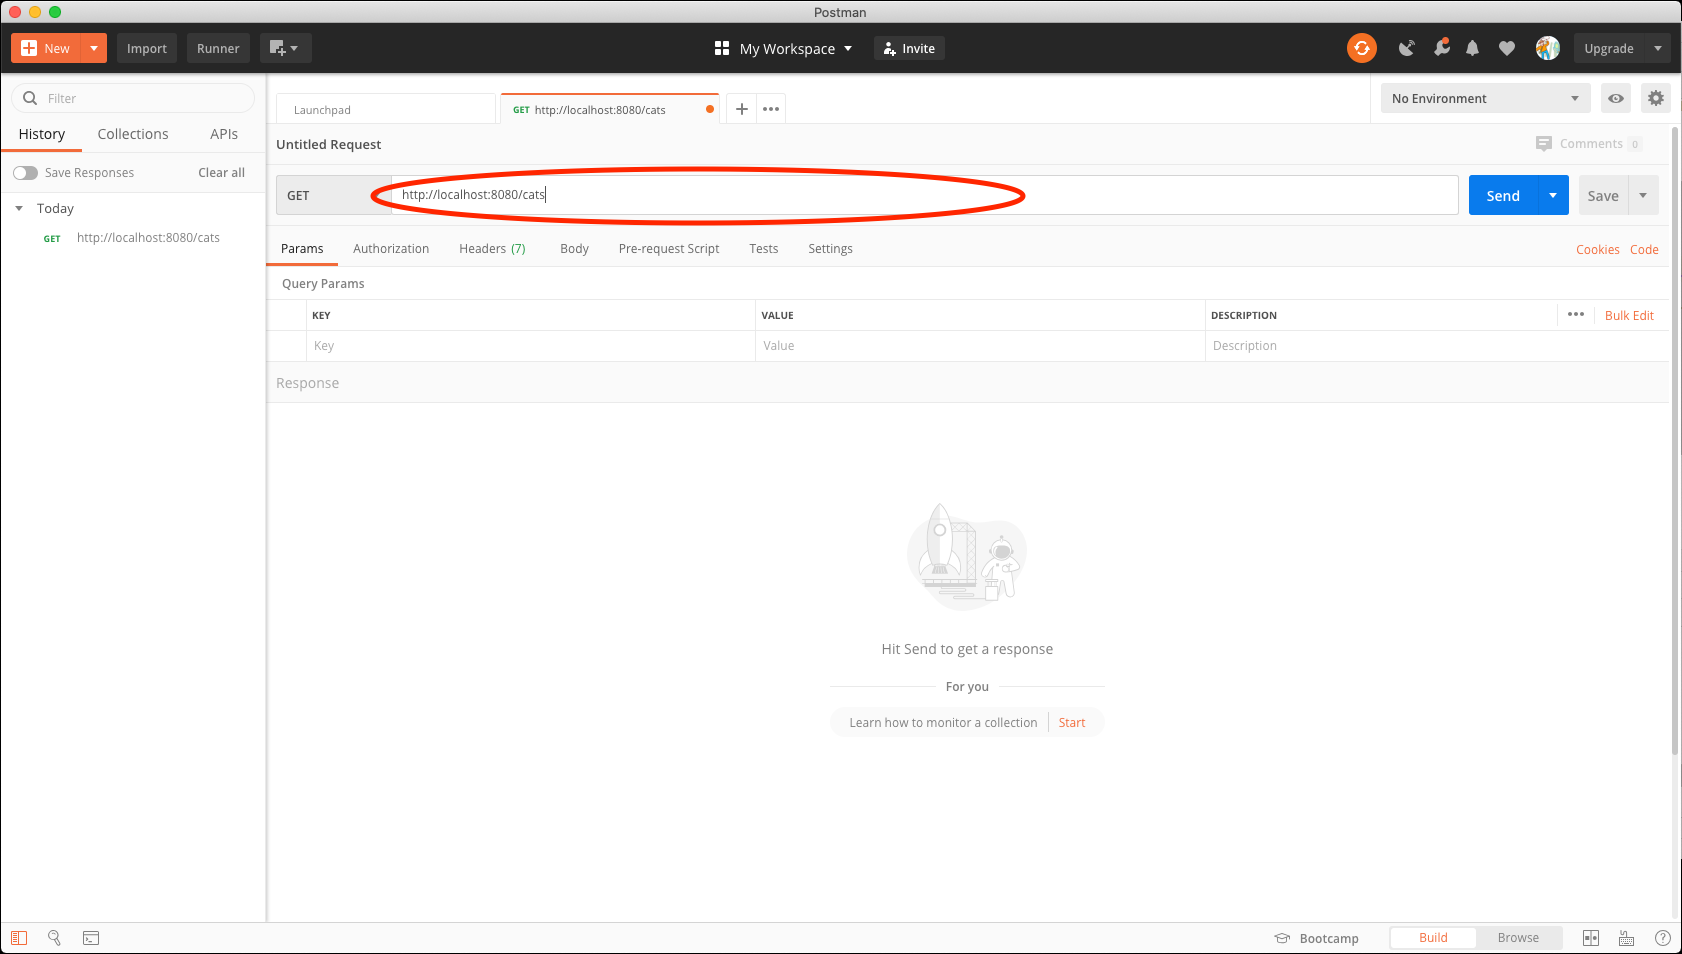Open the Save button dropdown arrow
This screenshot has height=954, width=1682.
[x=1643, y=195]
